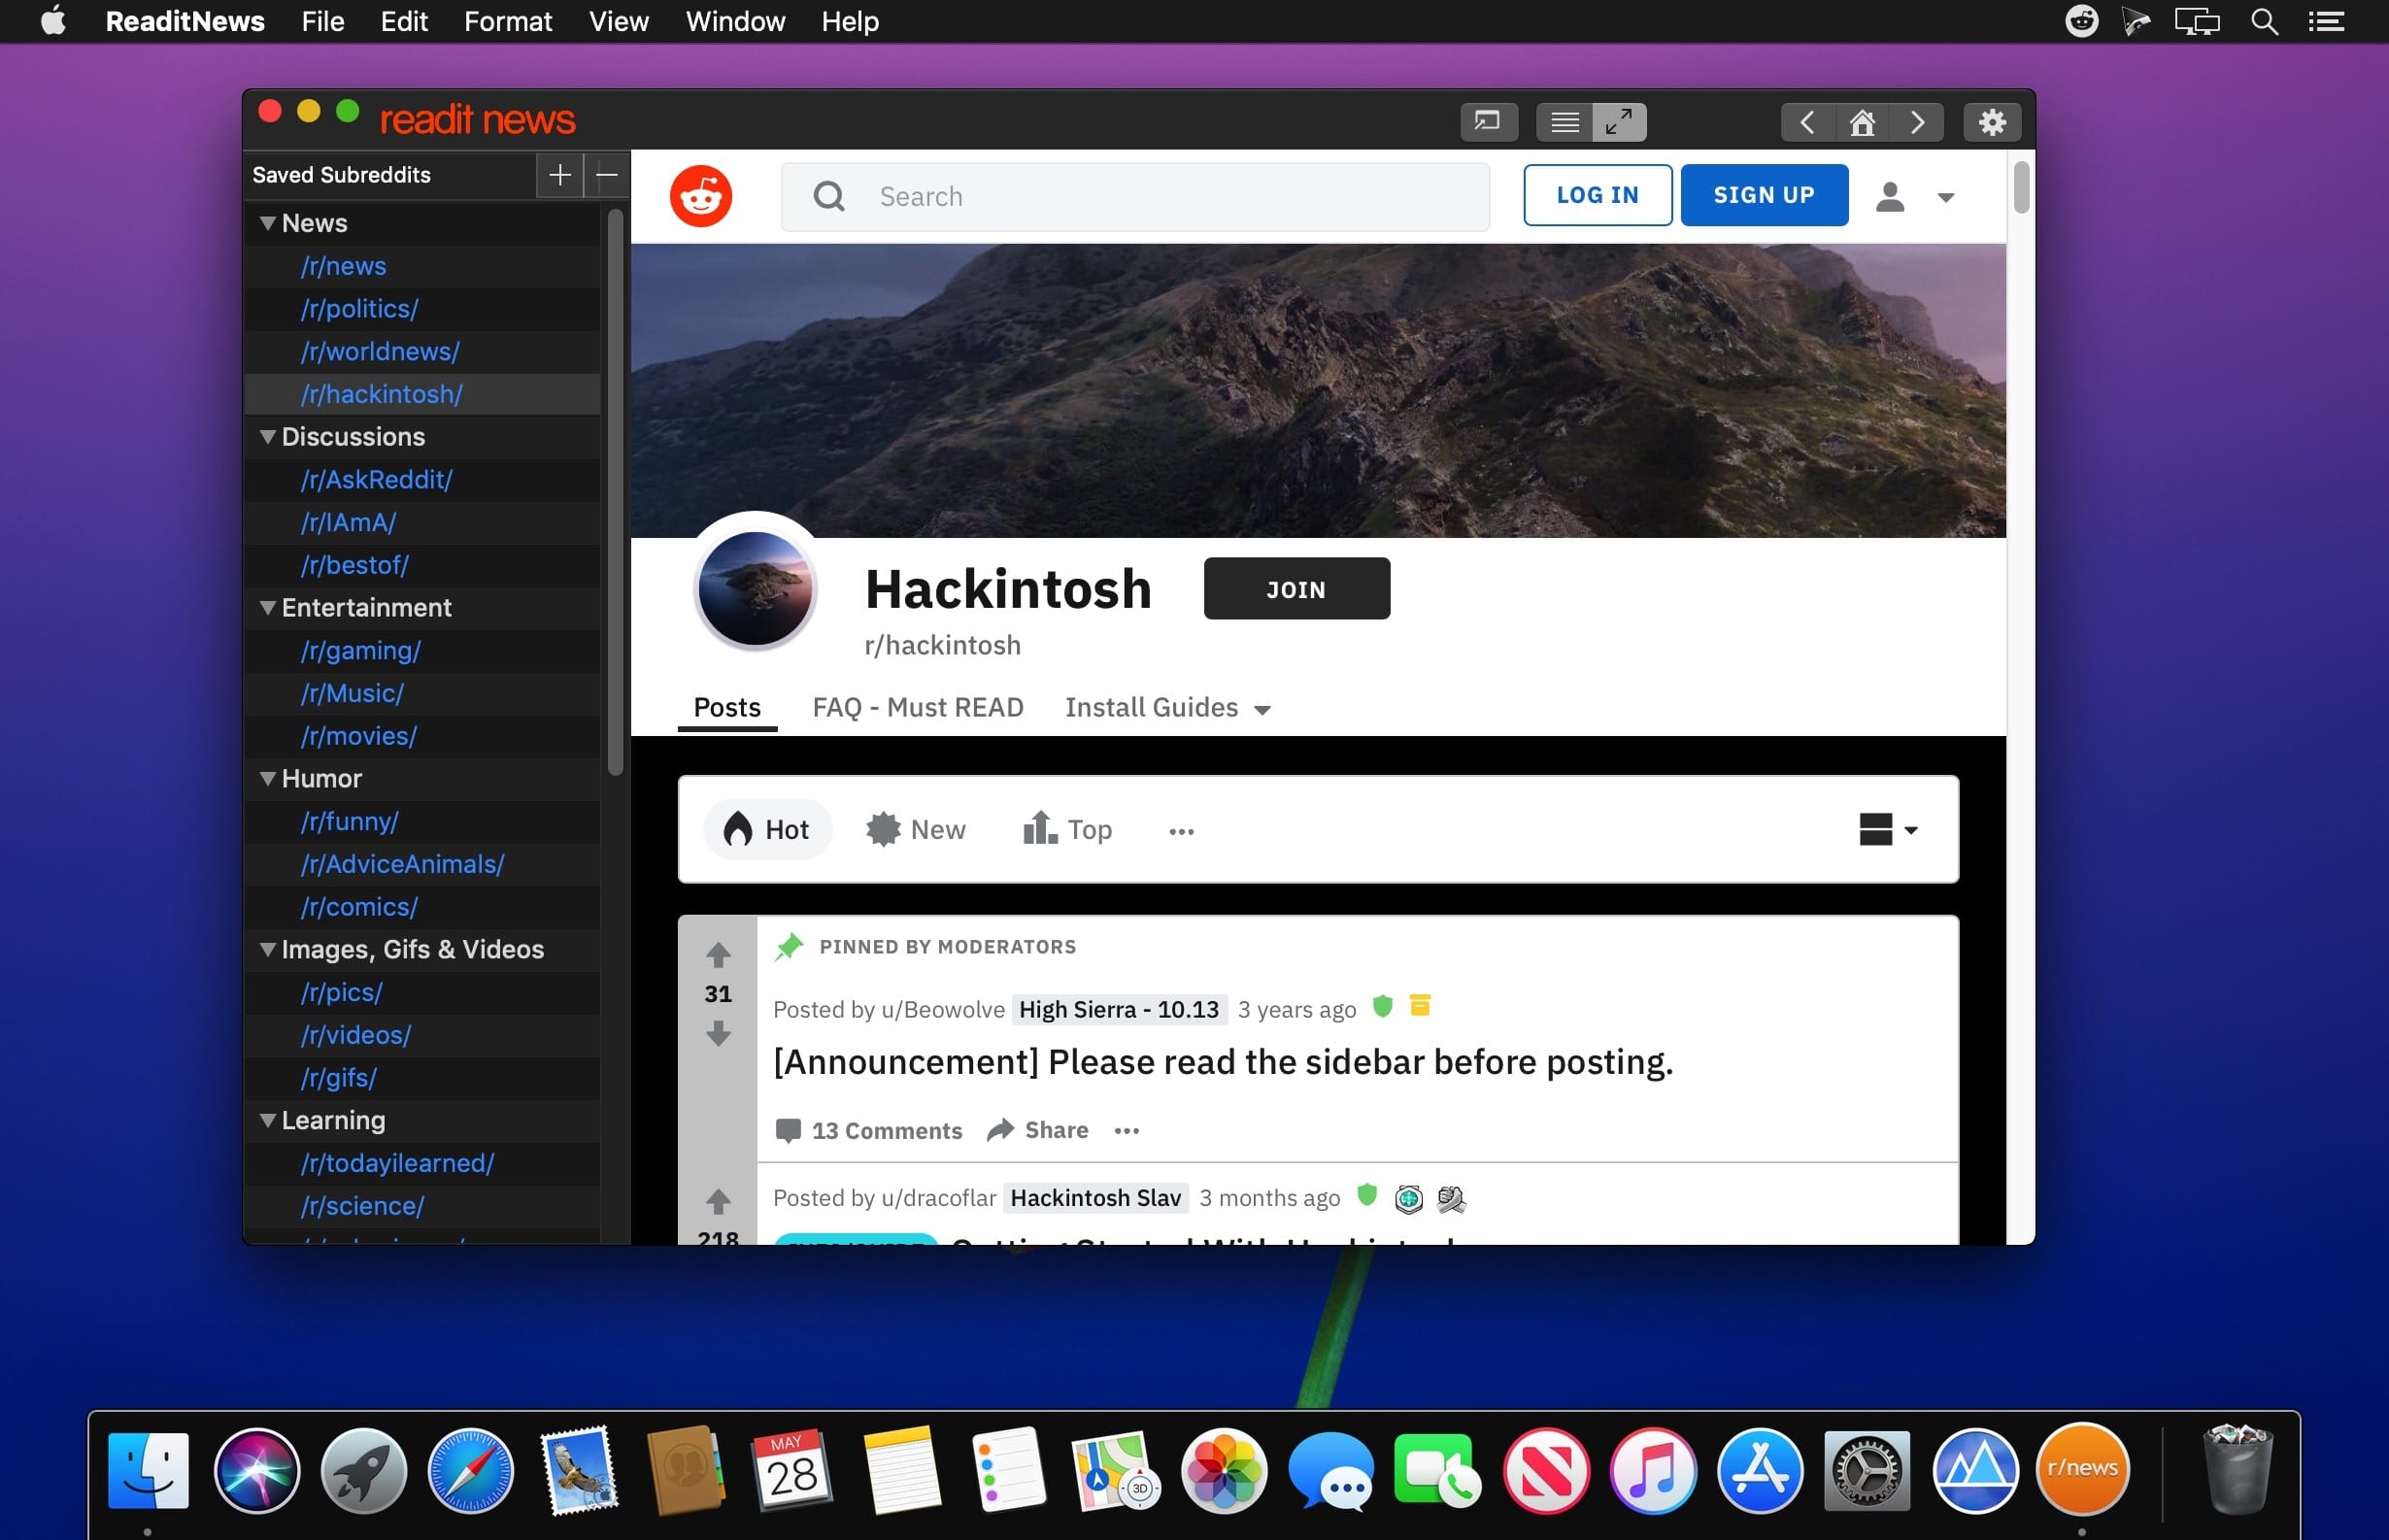Image resolution: width=2389 pixels, height=1540 pixels.
Task: Click the settings gear in the title bar
Action: click(x=1991, y=122)
